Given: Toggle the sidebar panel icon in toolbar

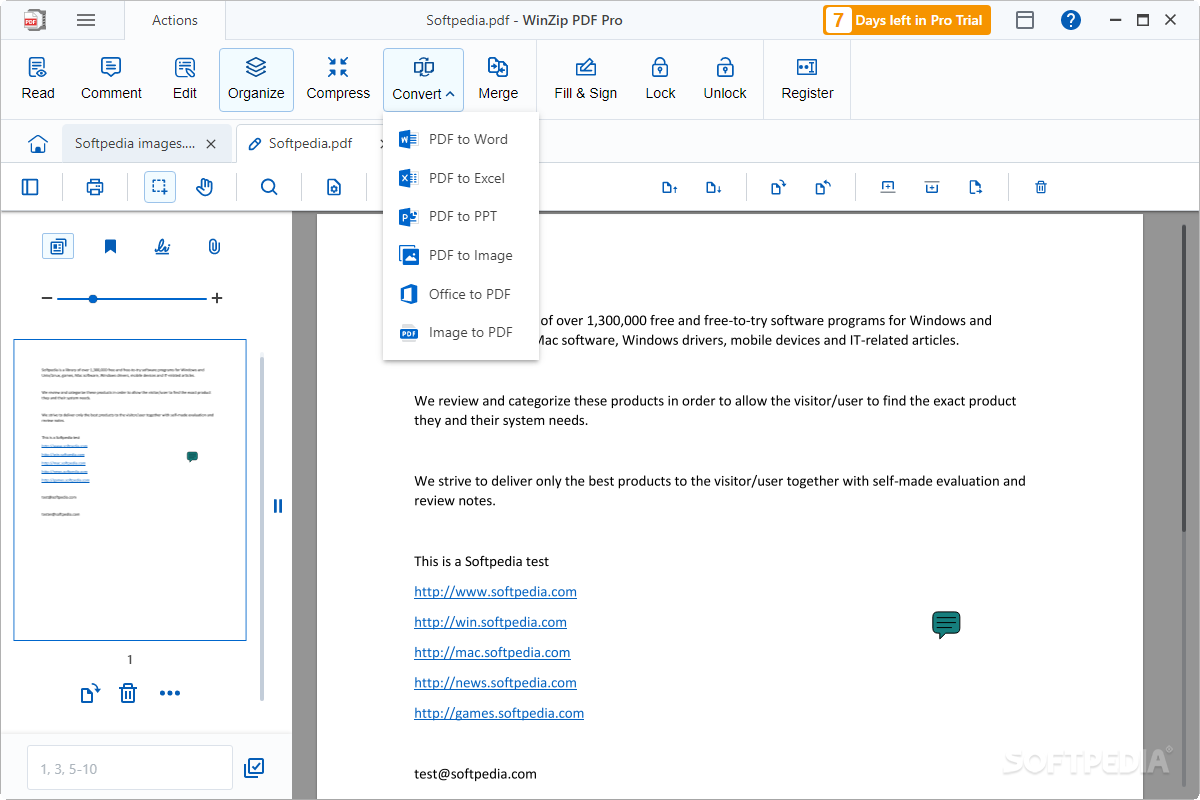Looking at the screenshot, I should point(30,187).
